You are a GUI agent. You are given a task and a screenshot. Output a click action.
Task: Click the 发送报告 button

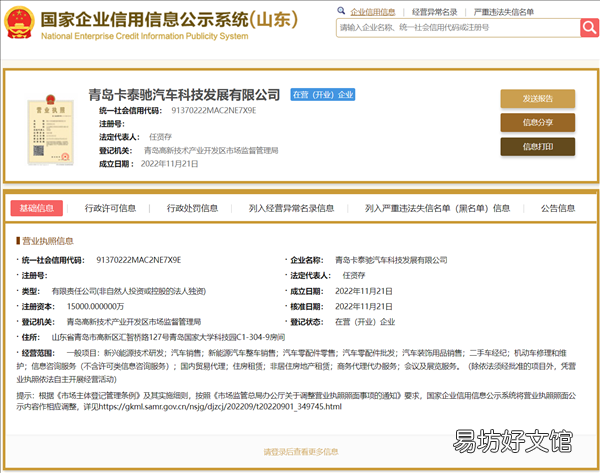point(538,99)
